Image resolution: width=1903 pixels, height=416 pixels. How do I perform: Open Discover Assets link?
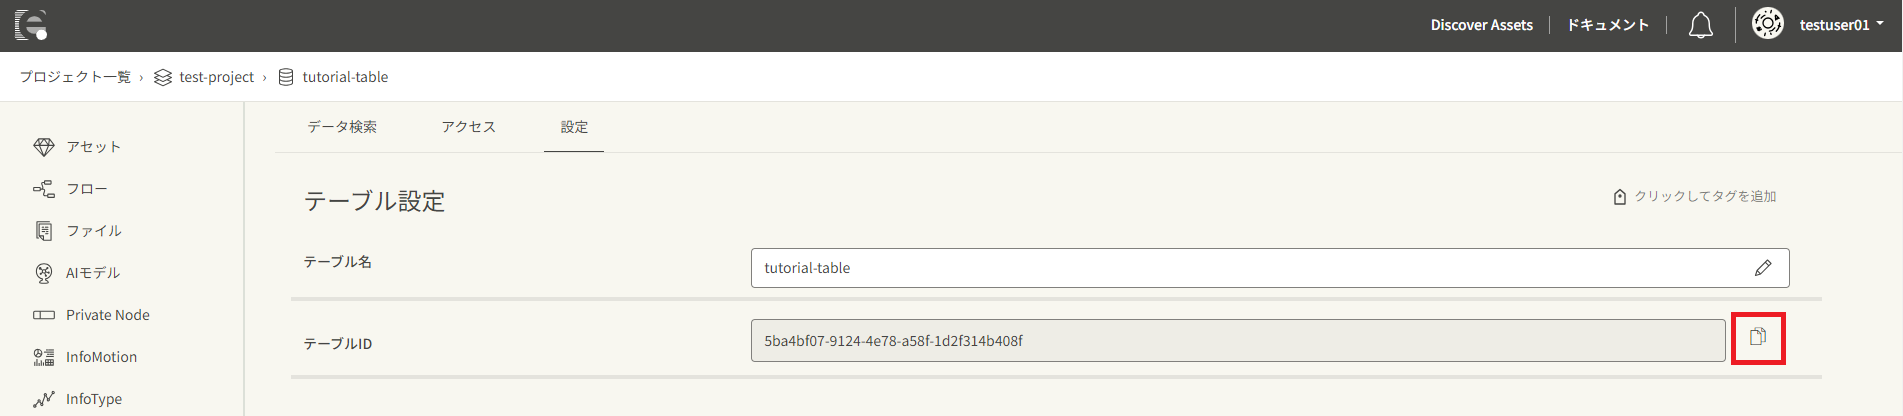coord(1481,25)
